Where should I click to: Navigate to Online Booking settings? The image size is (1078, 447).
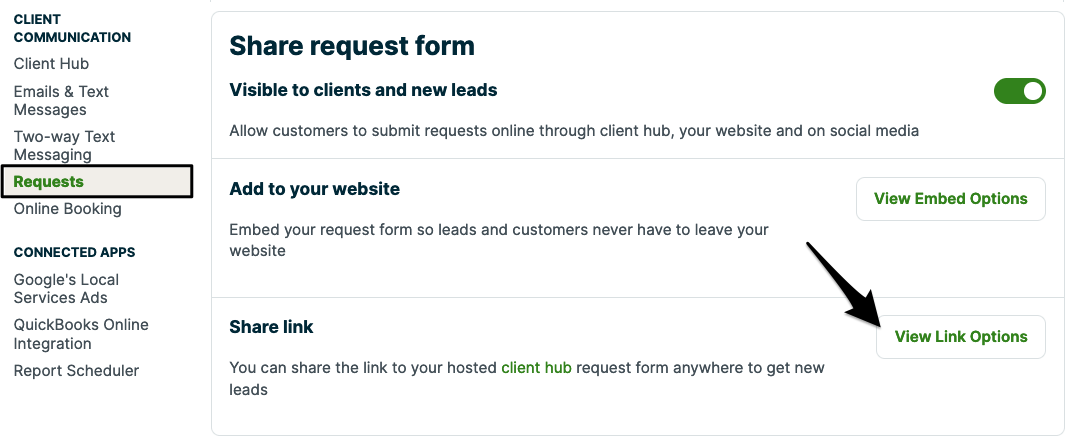click(67, 209)
